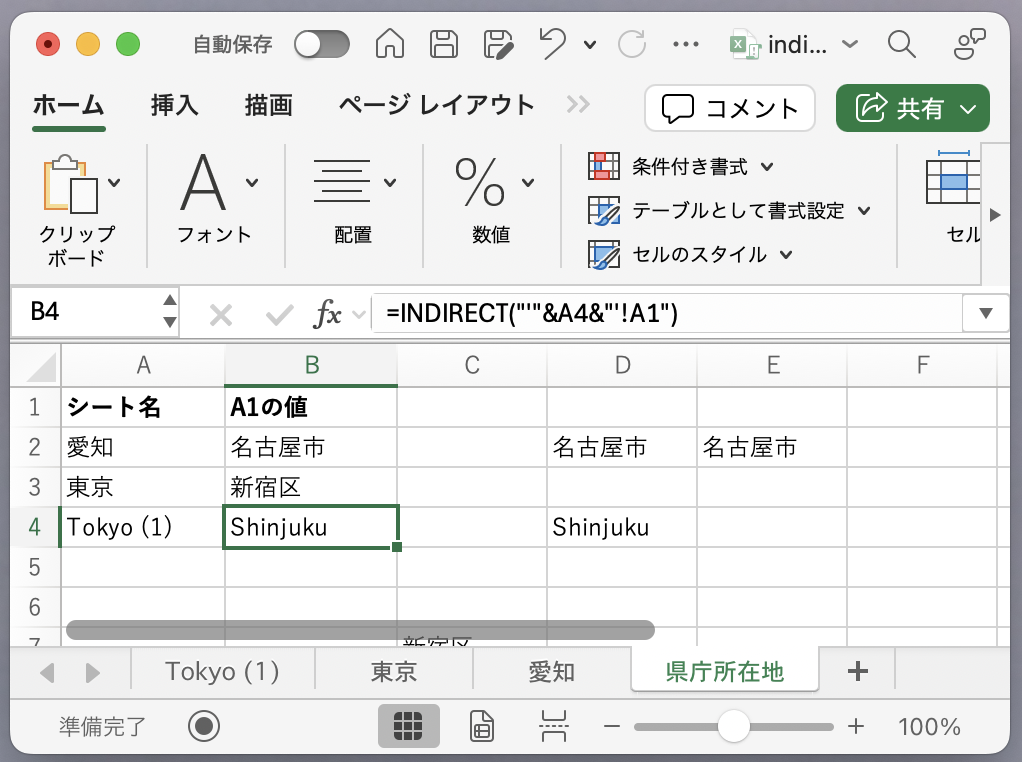This screenshot has height=762, width=1022.
Task: Select cell D4 containing Shinjuku
Action: (622, 527)
